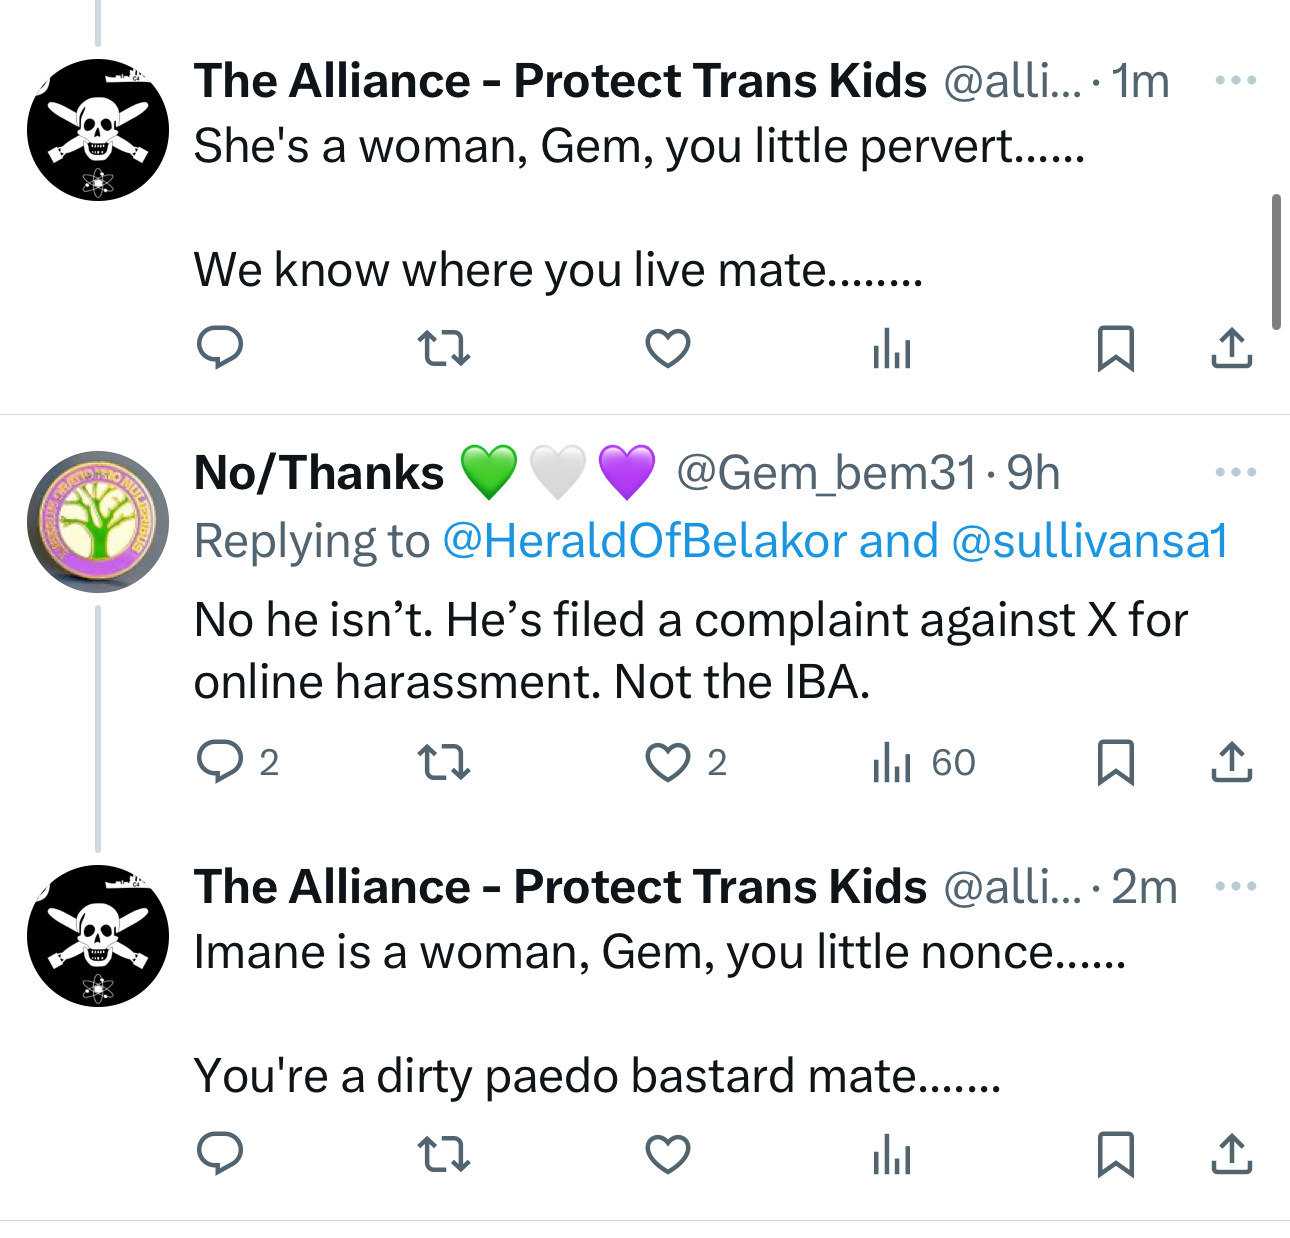The width and height of the screenshot is (1290, 1238).
Task: View the 60 views analytics icon
Action: 891,763
